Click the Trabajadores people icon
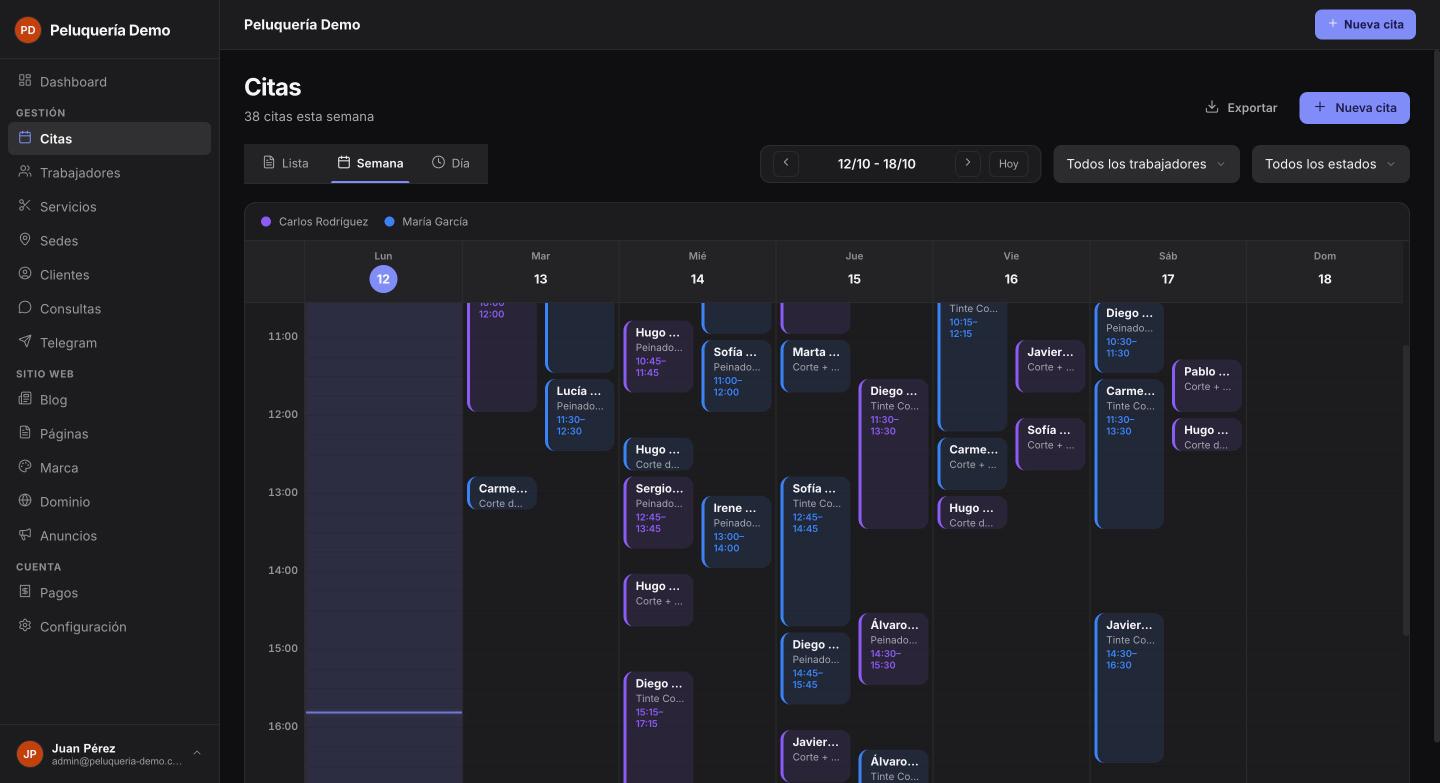Image resolution: width=1440 pixels, height=783 pixels. pos(25,172)
